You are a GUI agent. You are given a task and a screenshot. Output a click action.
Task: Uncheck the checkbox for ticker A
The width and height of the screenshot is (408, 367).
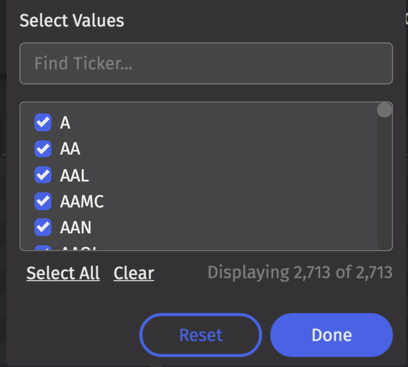tap(43, 123)
